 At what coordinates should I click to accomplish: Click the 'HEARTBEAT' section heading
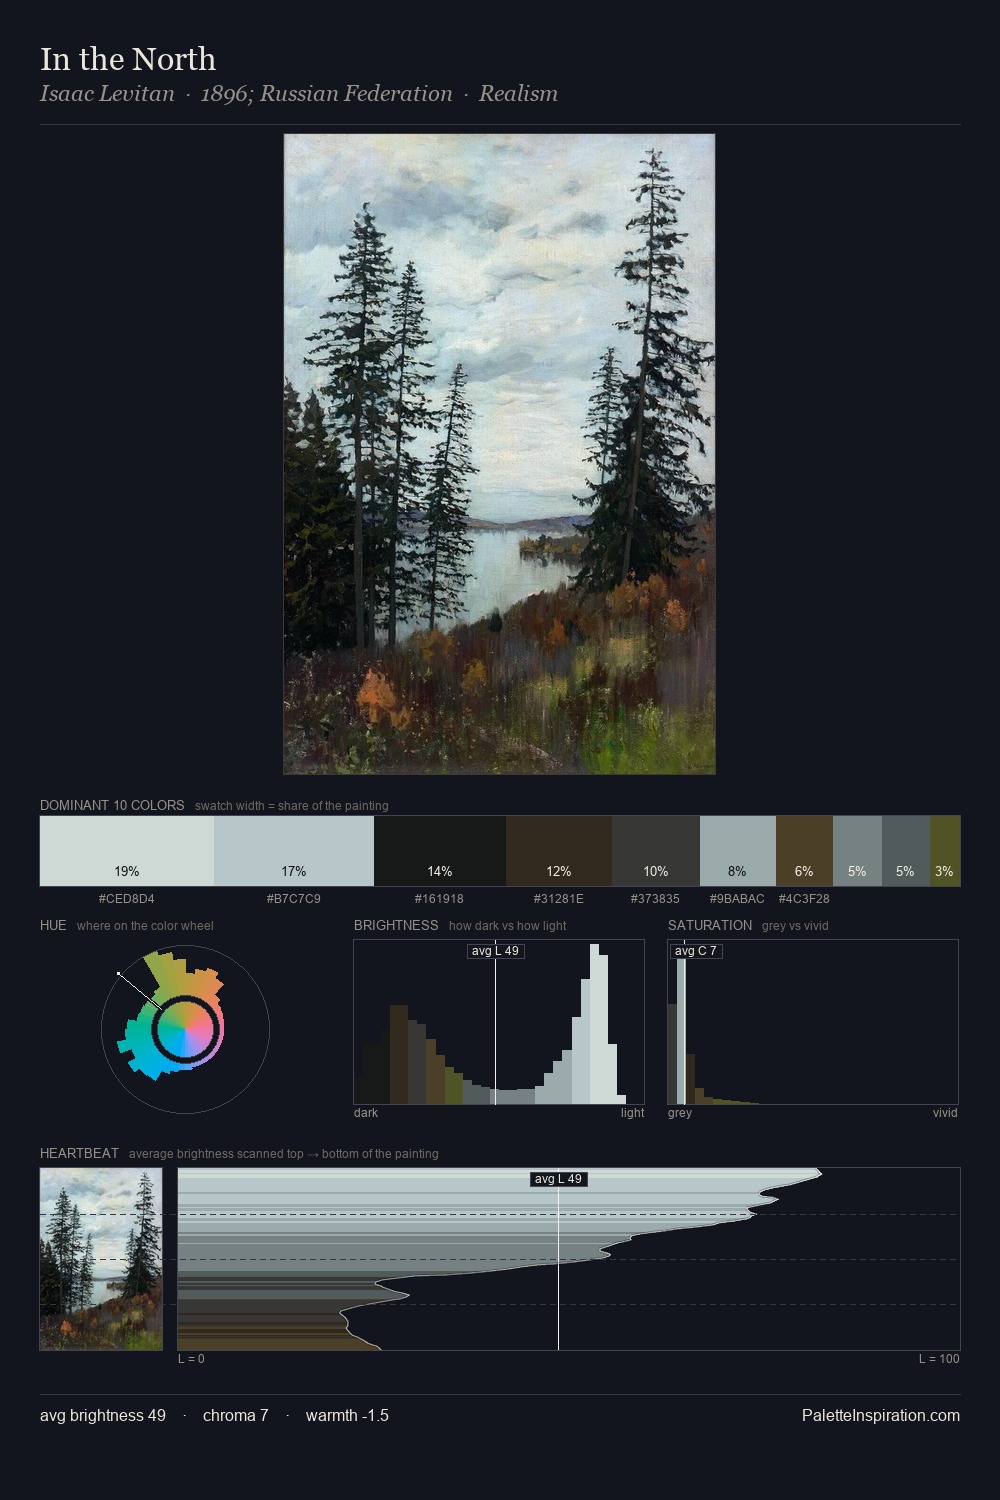click(79, 1153)
